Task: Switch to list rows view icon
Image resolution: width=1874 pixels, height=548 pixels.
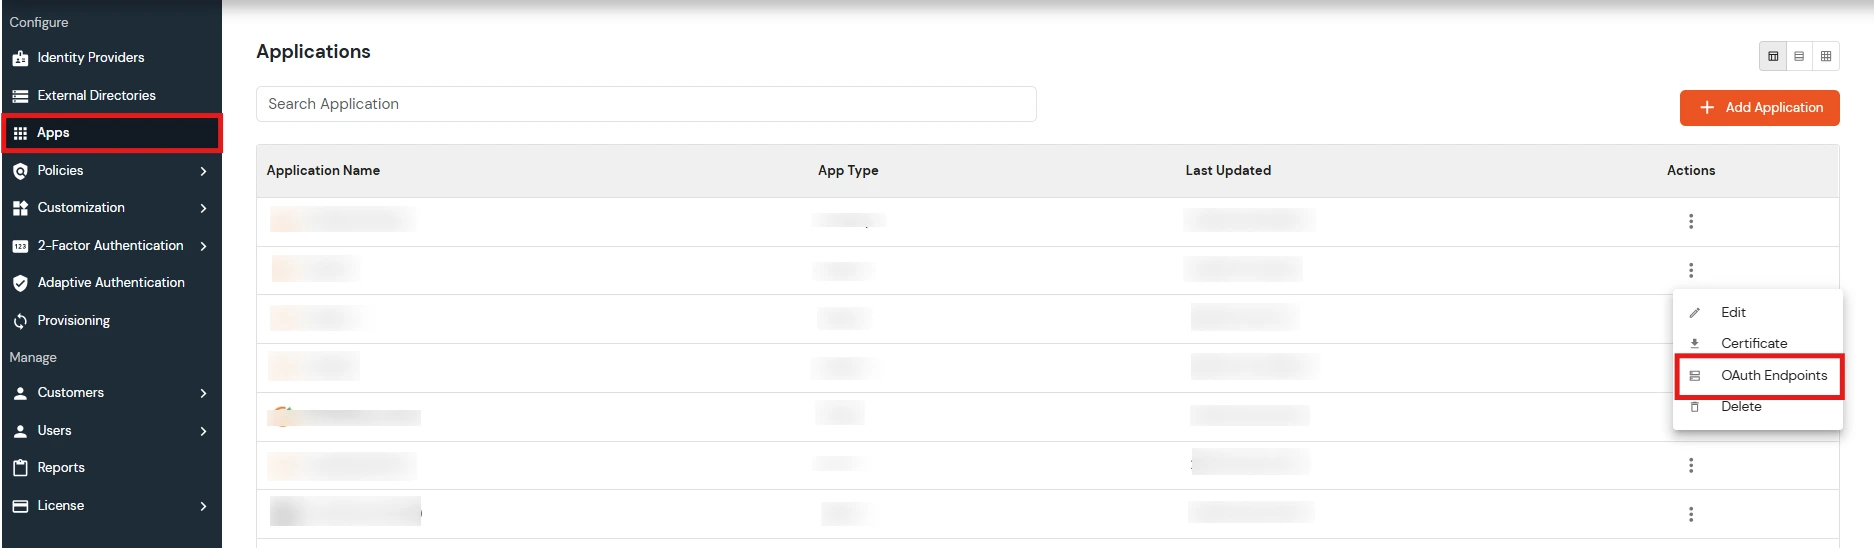Action: coord(1799,56)
